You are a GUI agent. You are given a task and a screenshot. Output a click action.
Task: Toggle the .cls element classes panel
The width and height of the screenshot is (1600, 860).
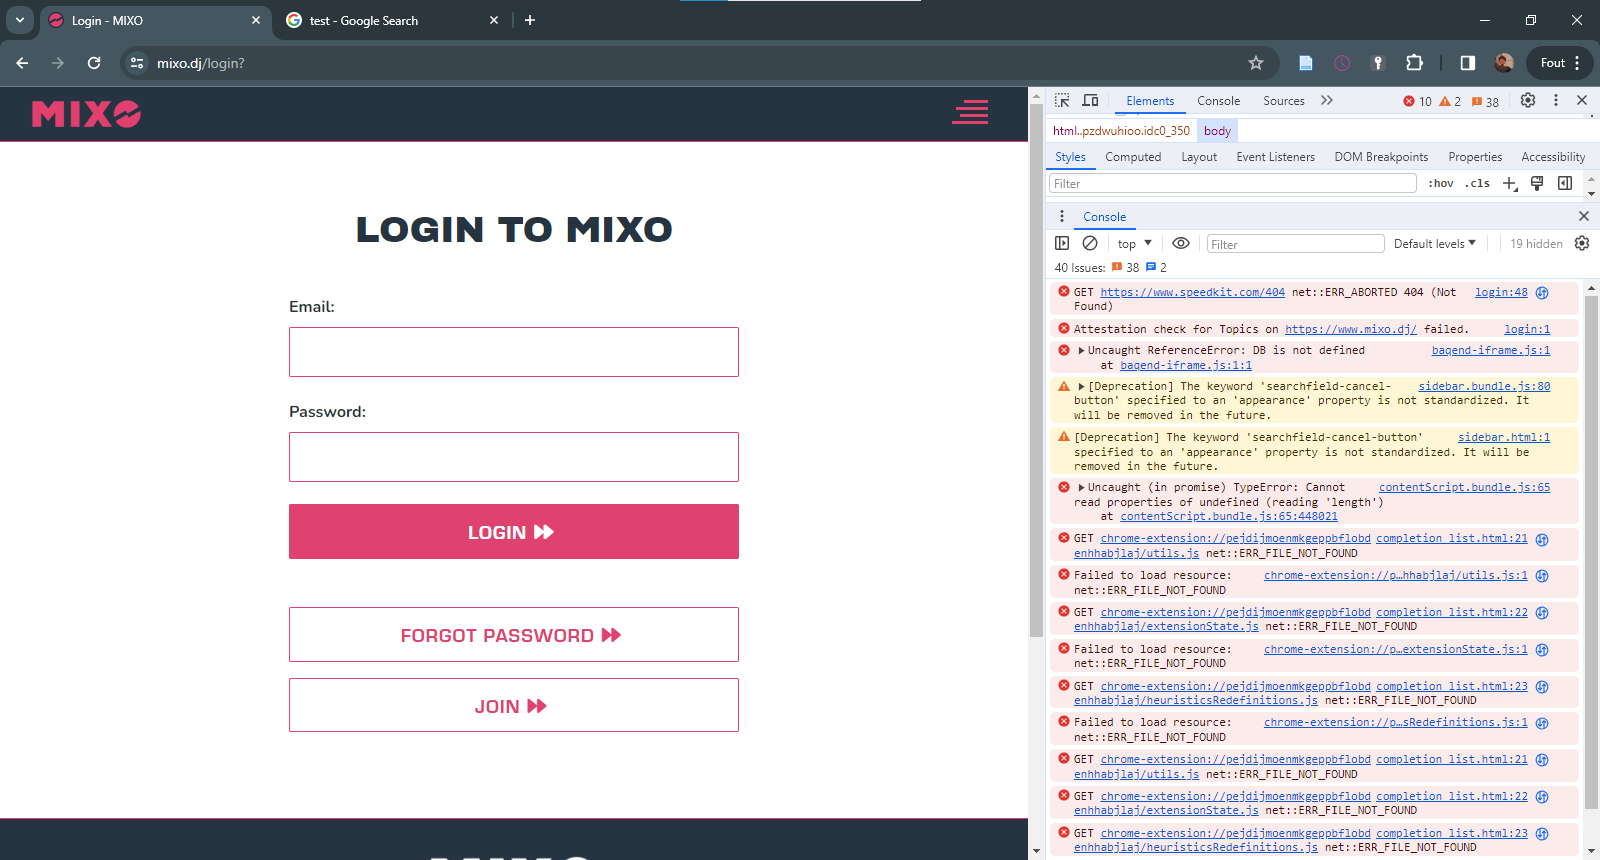(x=1477, y=183)
